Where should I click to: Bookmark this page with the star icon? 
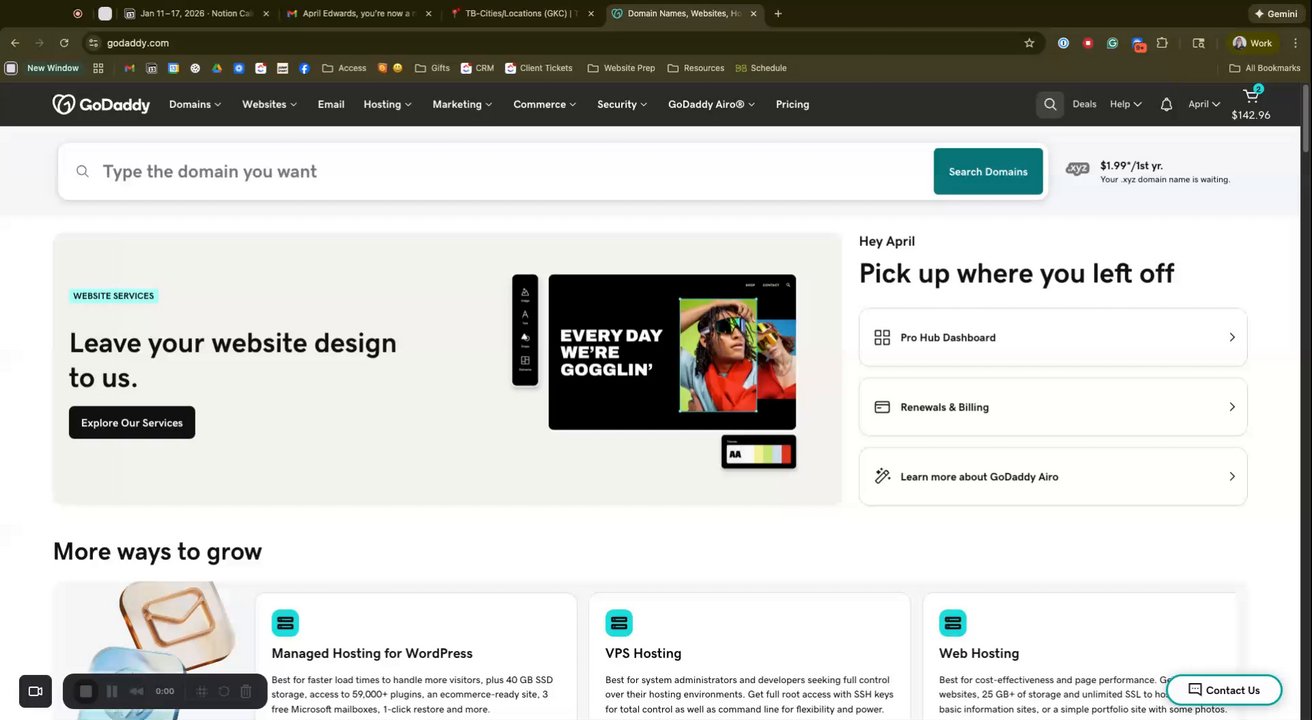pos(1029,43)
